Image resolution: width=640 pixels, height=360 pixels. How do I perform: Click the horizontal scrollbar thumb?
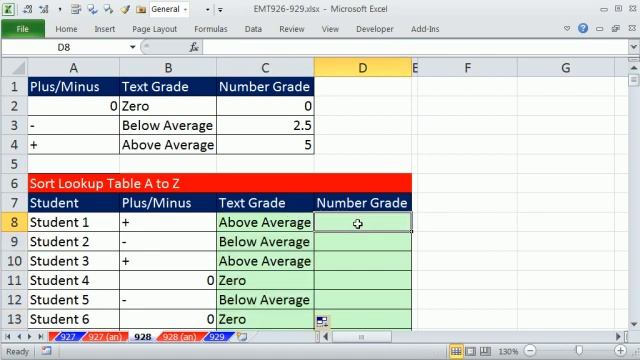coord(361,337)
